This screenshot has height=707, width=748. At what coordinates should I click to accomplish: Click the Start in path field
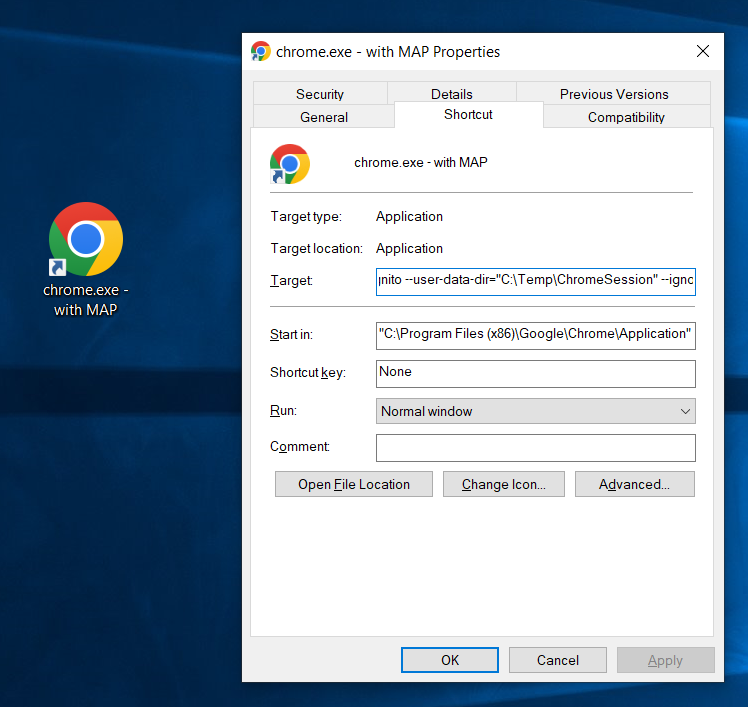point(535,334)
